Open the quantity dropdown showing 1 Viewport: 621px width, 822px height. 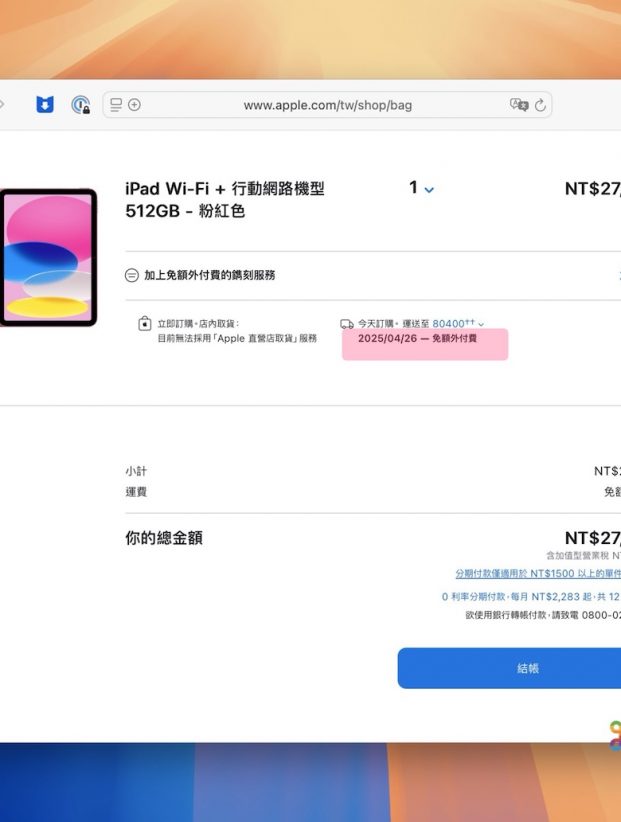click(x=421, y=188)
